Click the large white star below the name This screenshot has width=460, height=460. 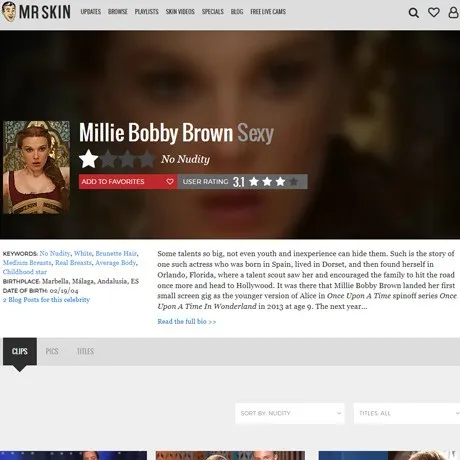coord(88,159)
